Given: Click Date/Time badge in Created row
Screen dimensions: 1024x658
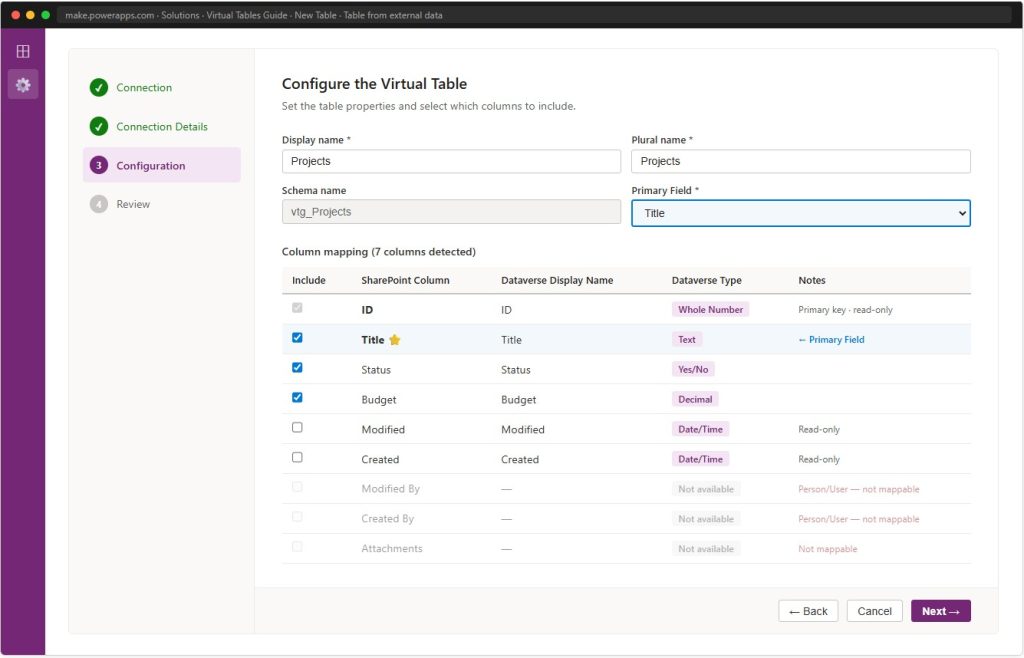Looking at the screenshot, I should (x=700, y=460).
